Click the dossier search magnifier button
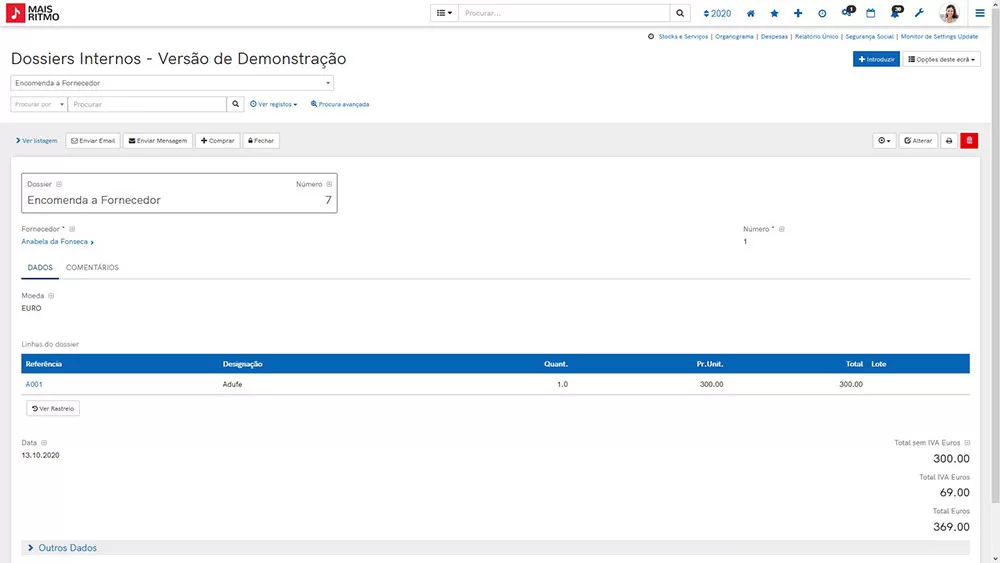Screen dimensions: 1000x563 235,104
